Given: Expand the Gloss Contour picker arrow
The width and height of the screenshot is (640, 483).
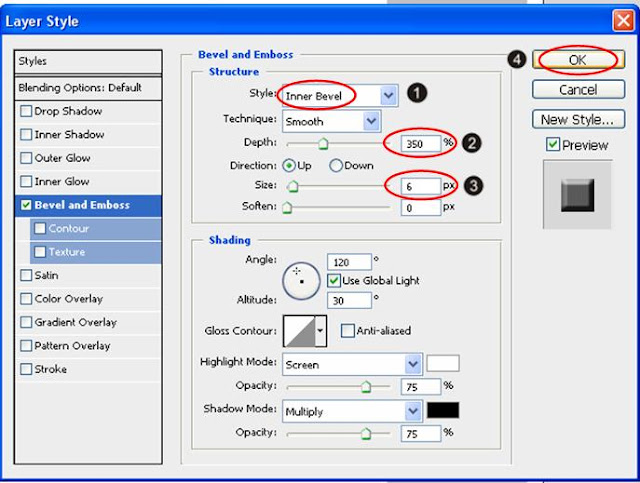Looking at the screenshot, I should [321, 331].
